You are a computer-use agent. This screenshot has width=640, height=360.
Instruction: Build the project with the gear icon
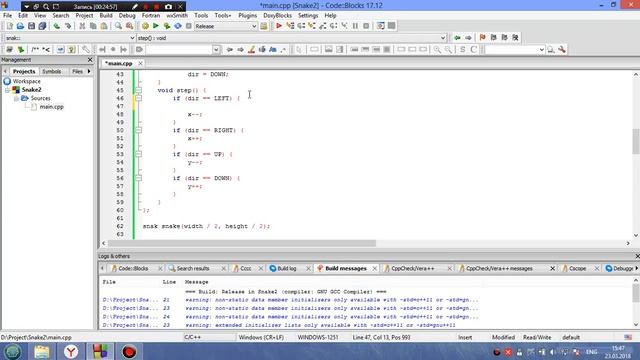pos(145,26)
